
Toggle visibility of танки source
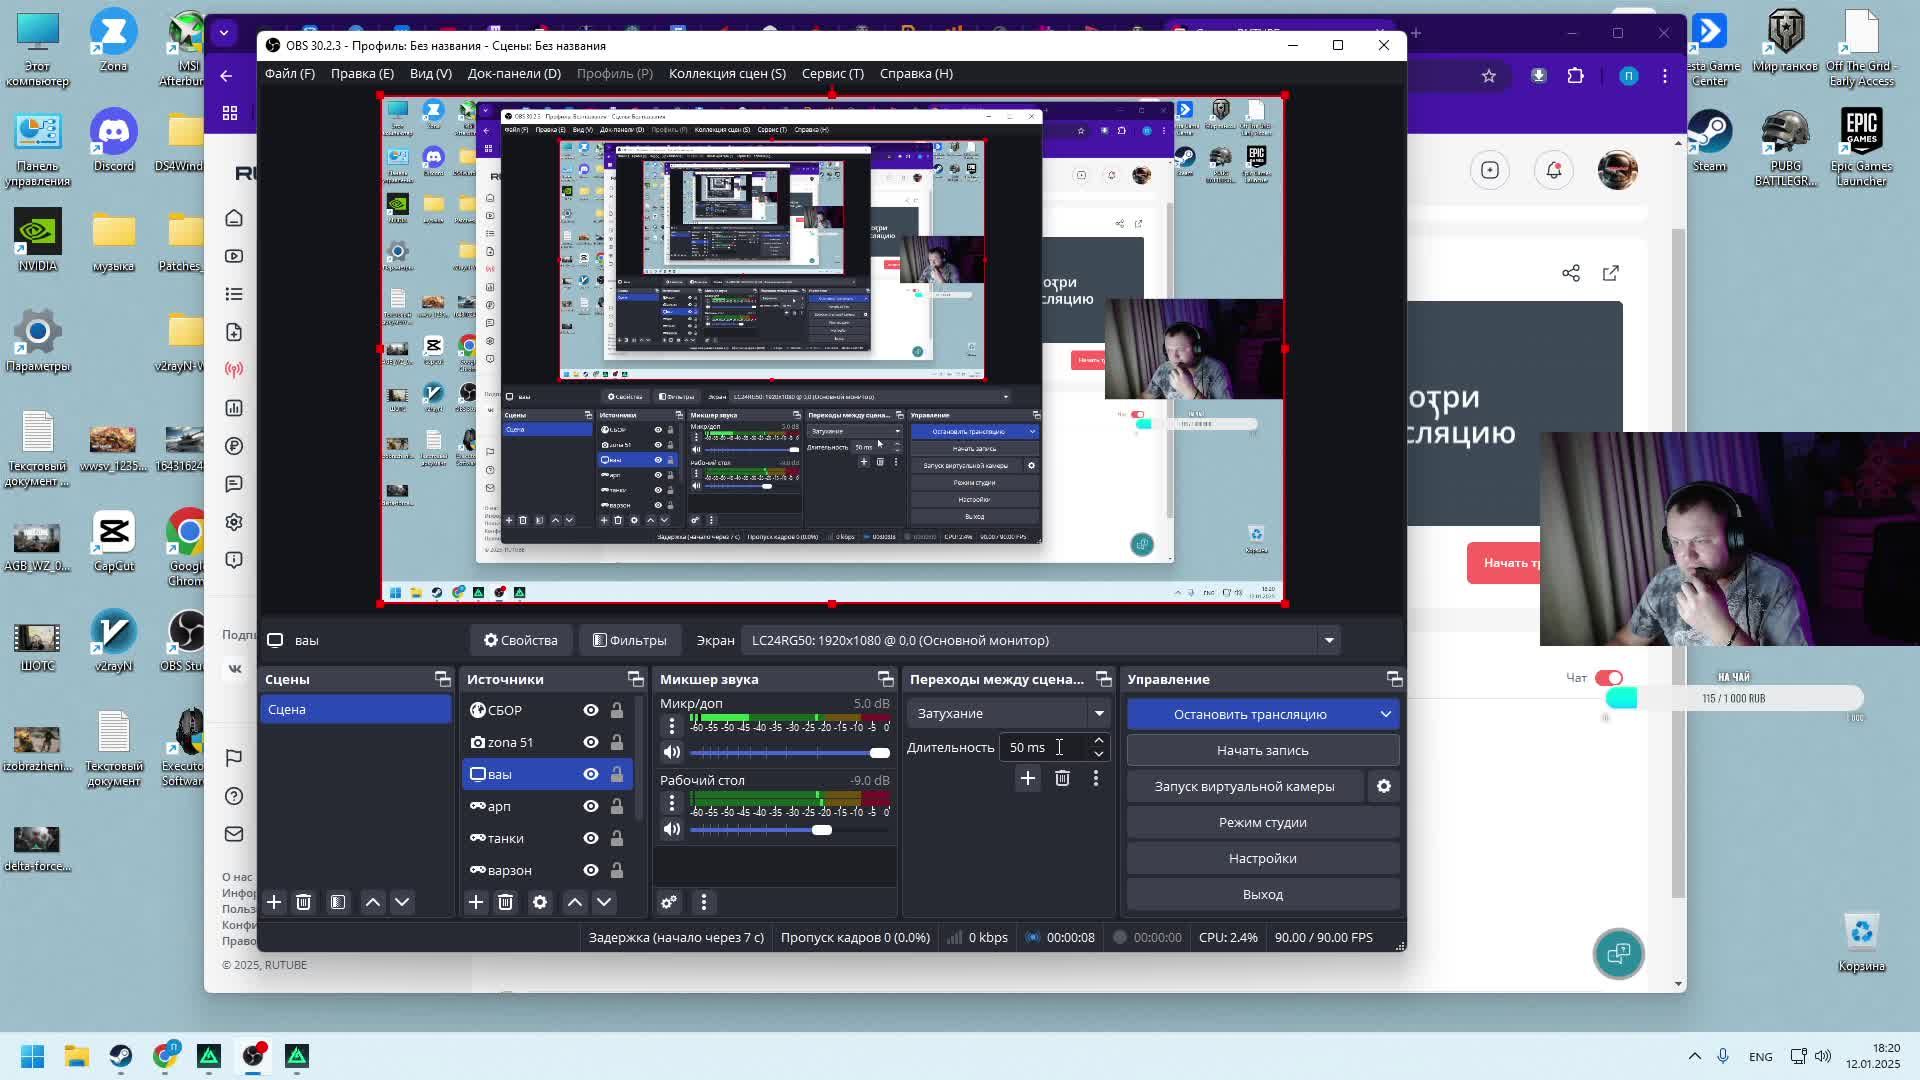tap(591, 838)
